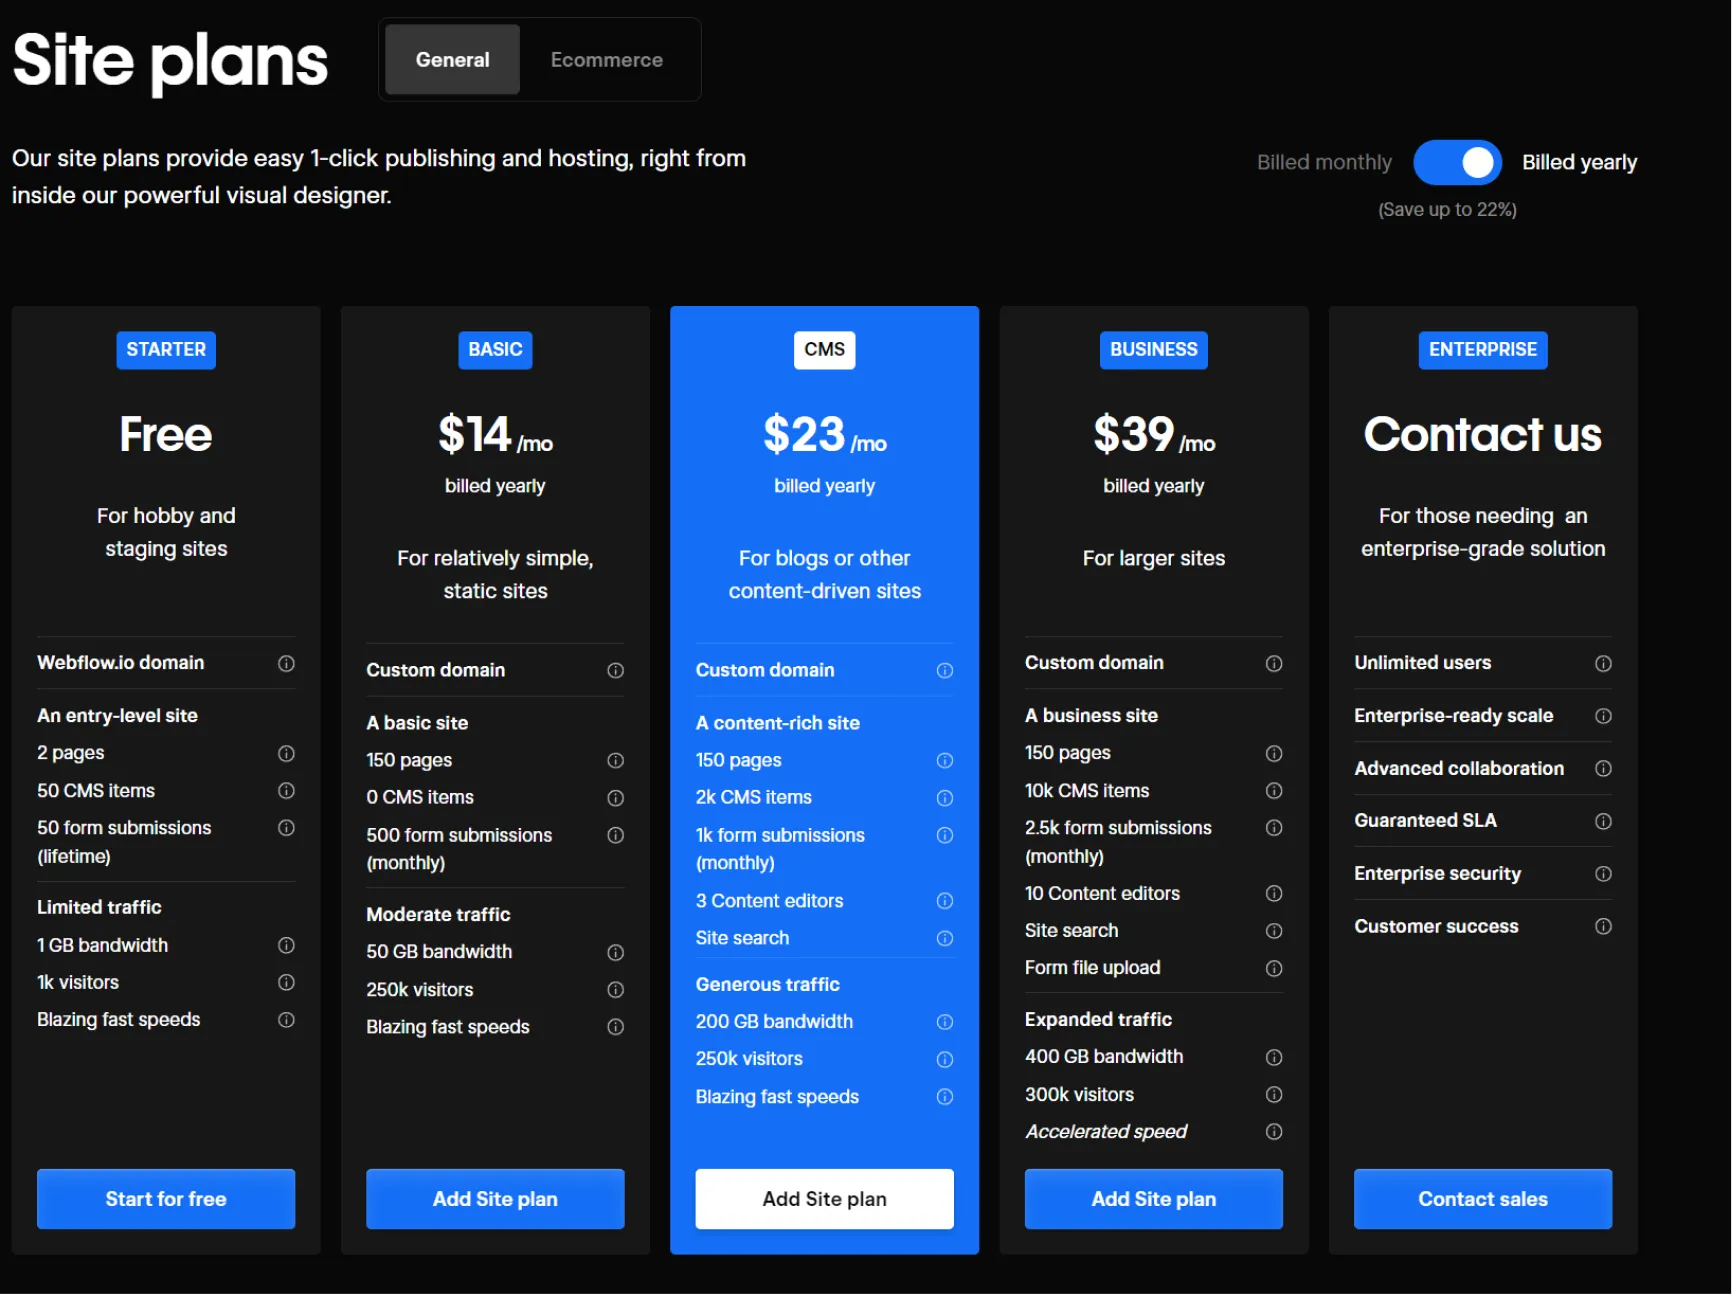Screen dimensions: 1732x1294
Task: Open info for 1 GB bandwidth
Action: point(286,945)
